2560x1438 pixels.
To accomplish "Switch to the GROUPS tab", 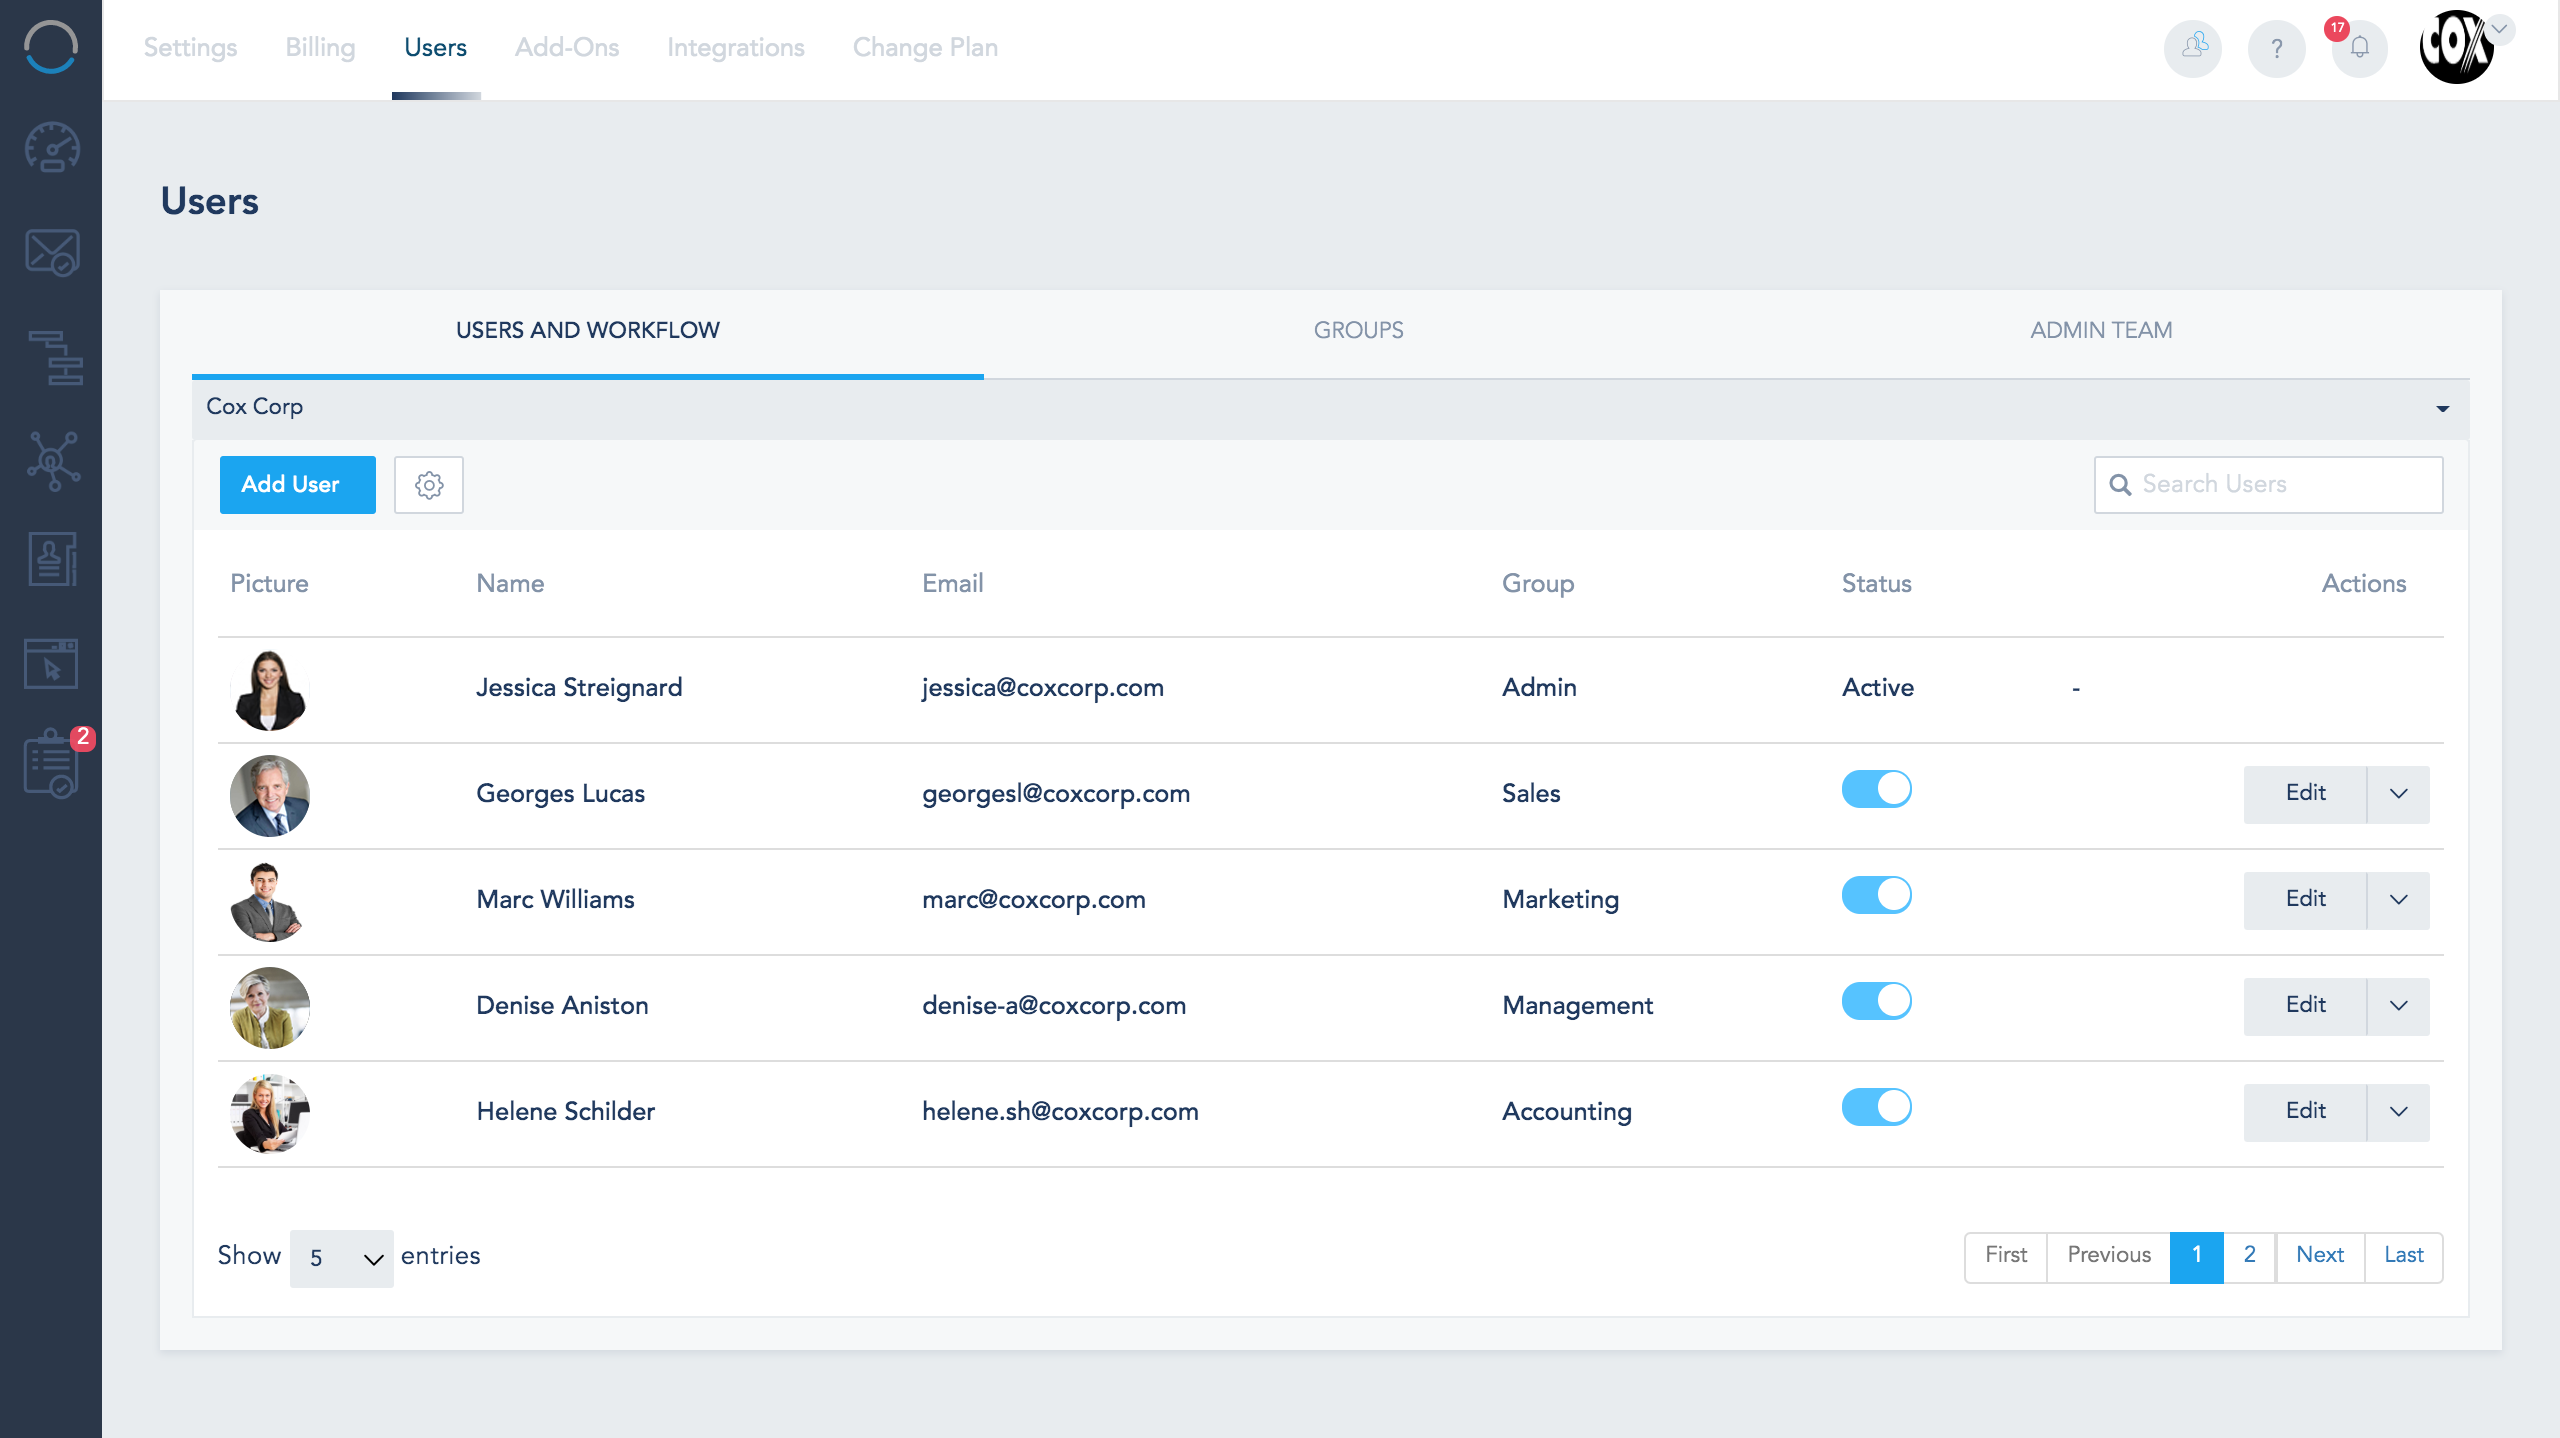I will point(1358,331).
